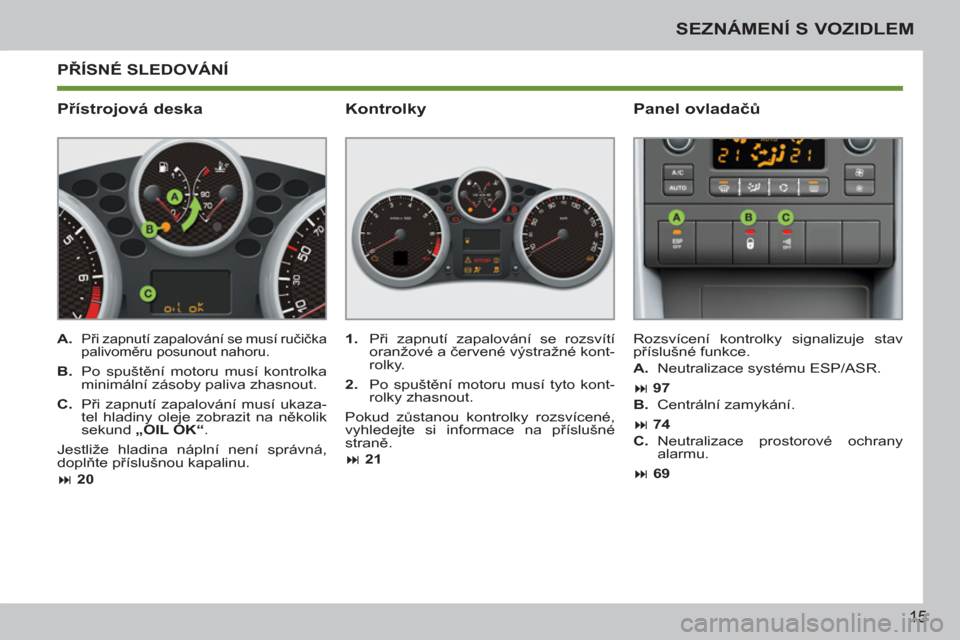Click the central locking padlock button
This screenshot has height=640, width=960.
750,243
